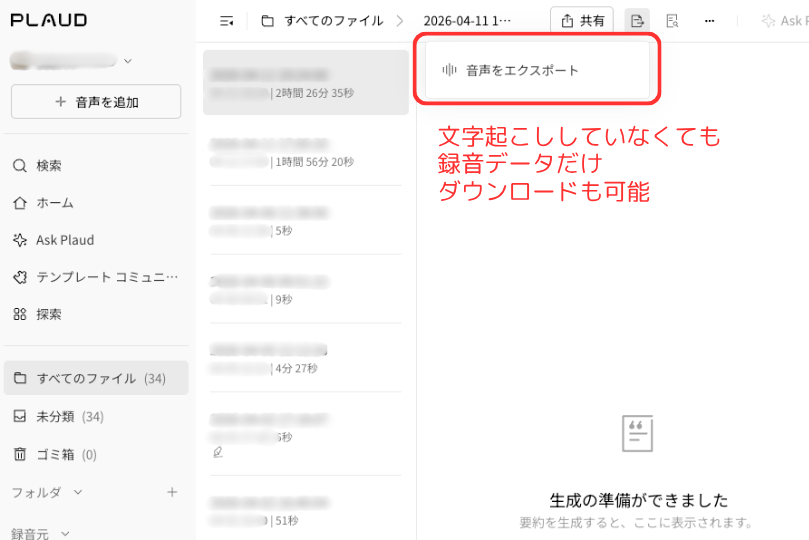Viewport: 809px width, 540px height.
Task: Open the three-dot more options menu
Action: coord(709,21)
